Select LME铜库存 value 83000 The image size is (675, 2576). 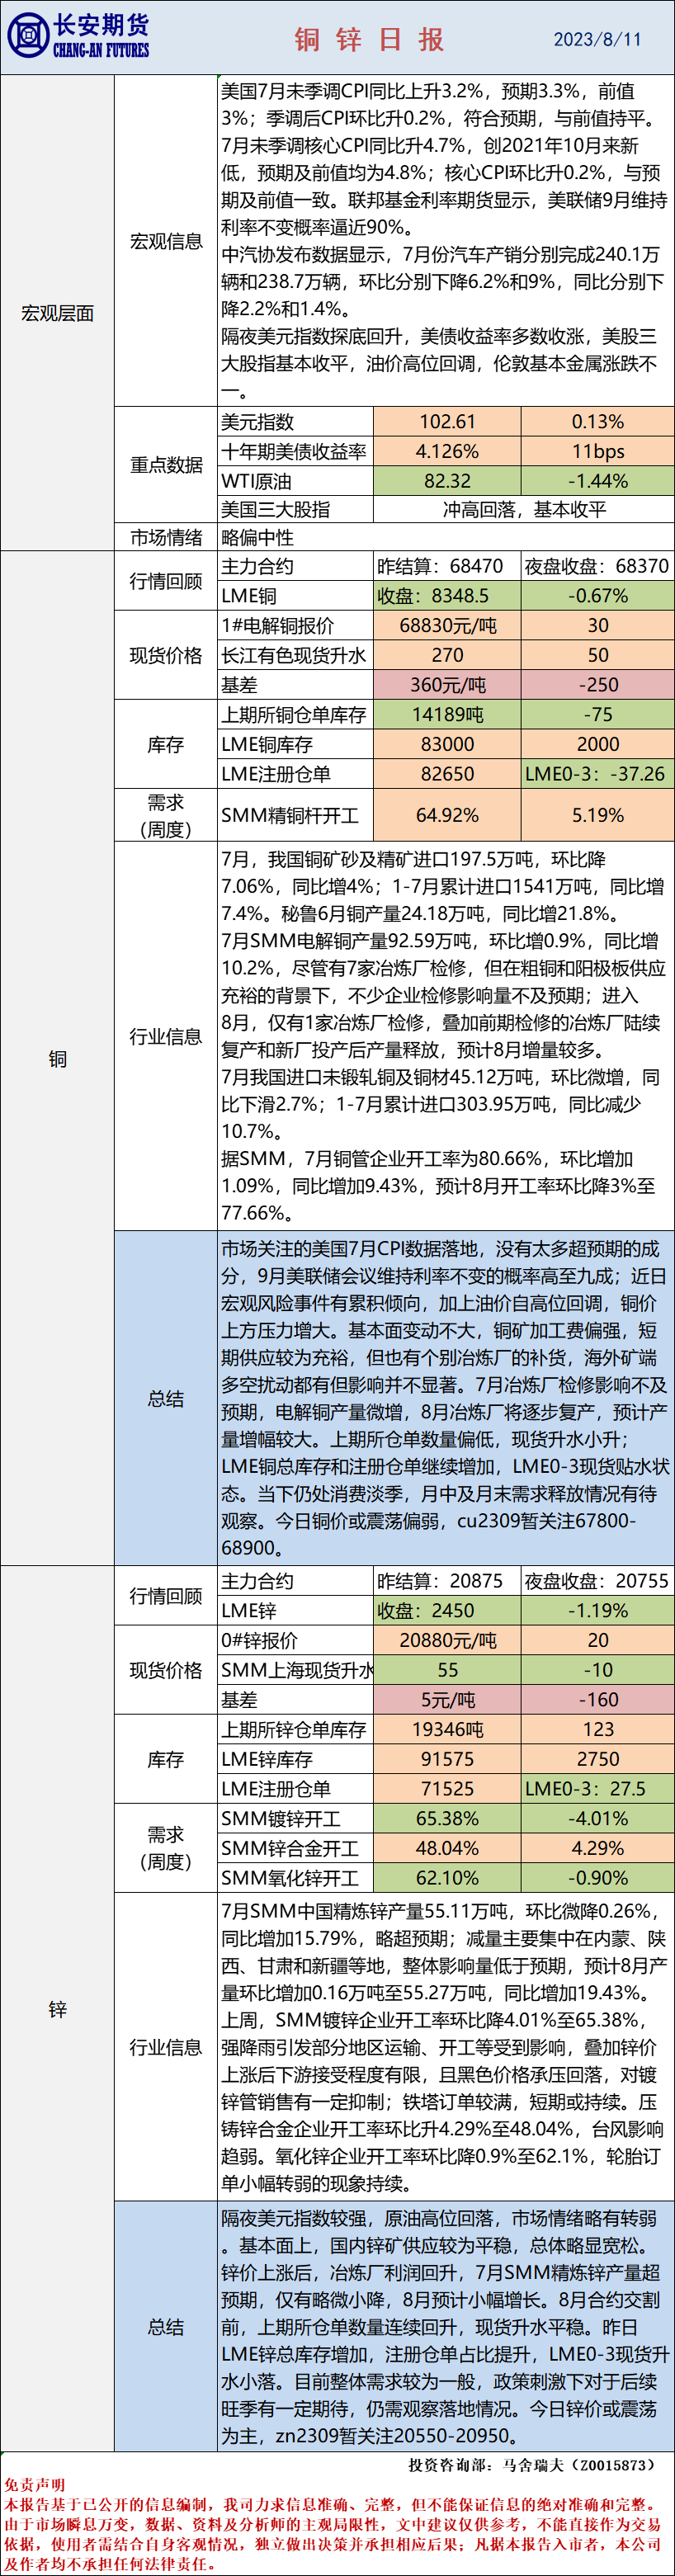click(x=447, y=744)
